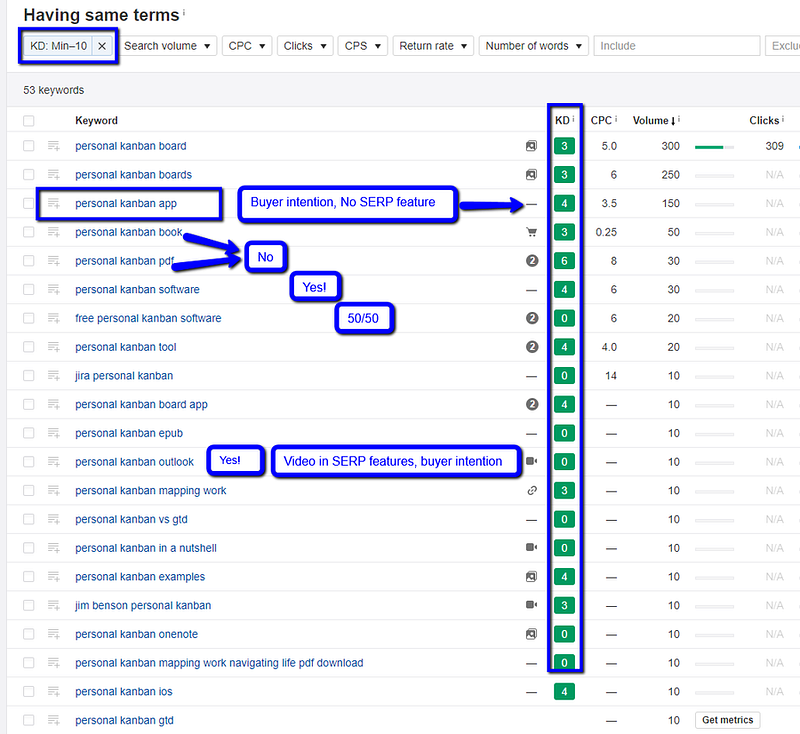
Task: SERP features count icon for personal kanban tool
Action: click(532, 347)
